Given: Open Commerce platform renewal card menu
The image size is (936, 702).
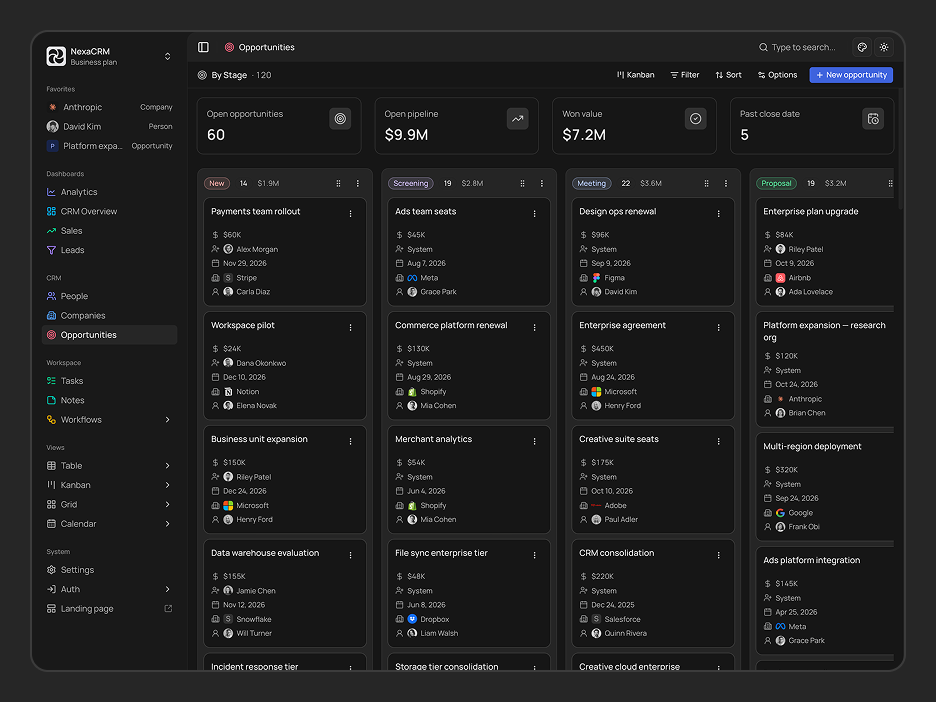Looking at the screenshot, I should click(x=534, y=328).
